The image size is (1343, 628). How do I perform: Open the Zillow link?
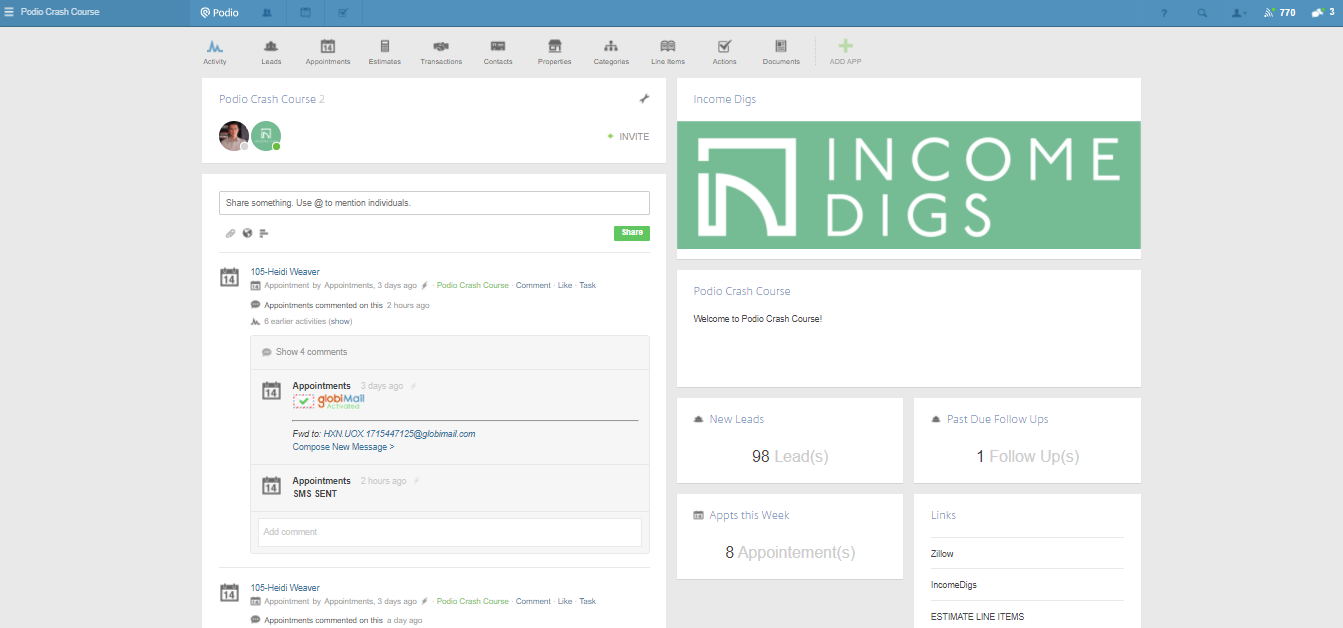click(942, 553)
